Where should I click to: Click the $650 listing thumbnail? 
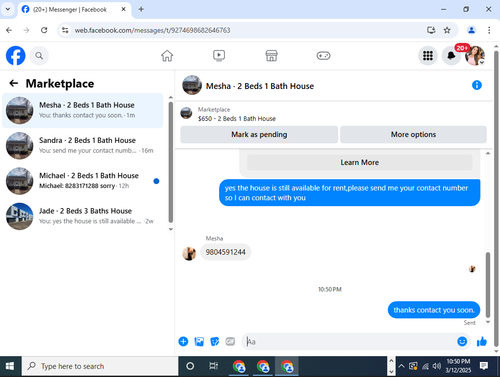(x=186, y=113)
